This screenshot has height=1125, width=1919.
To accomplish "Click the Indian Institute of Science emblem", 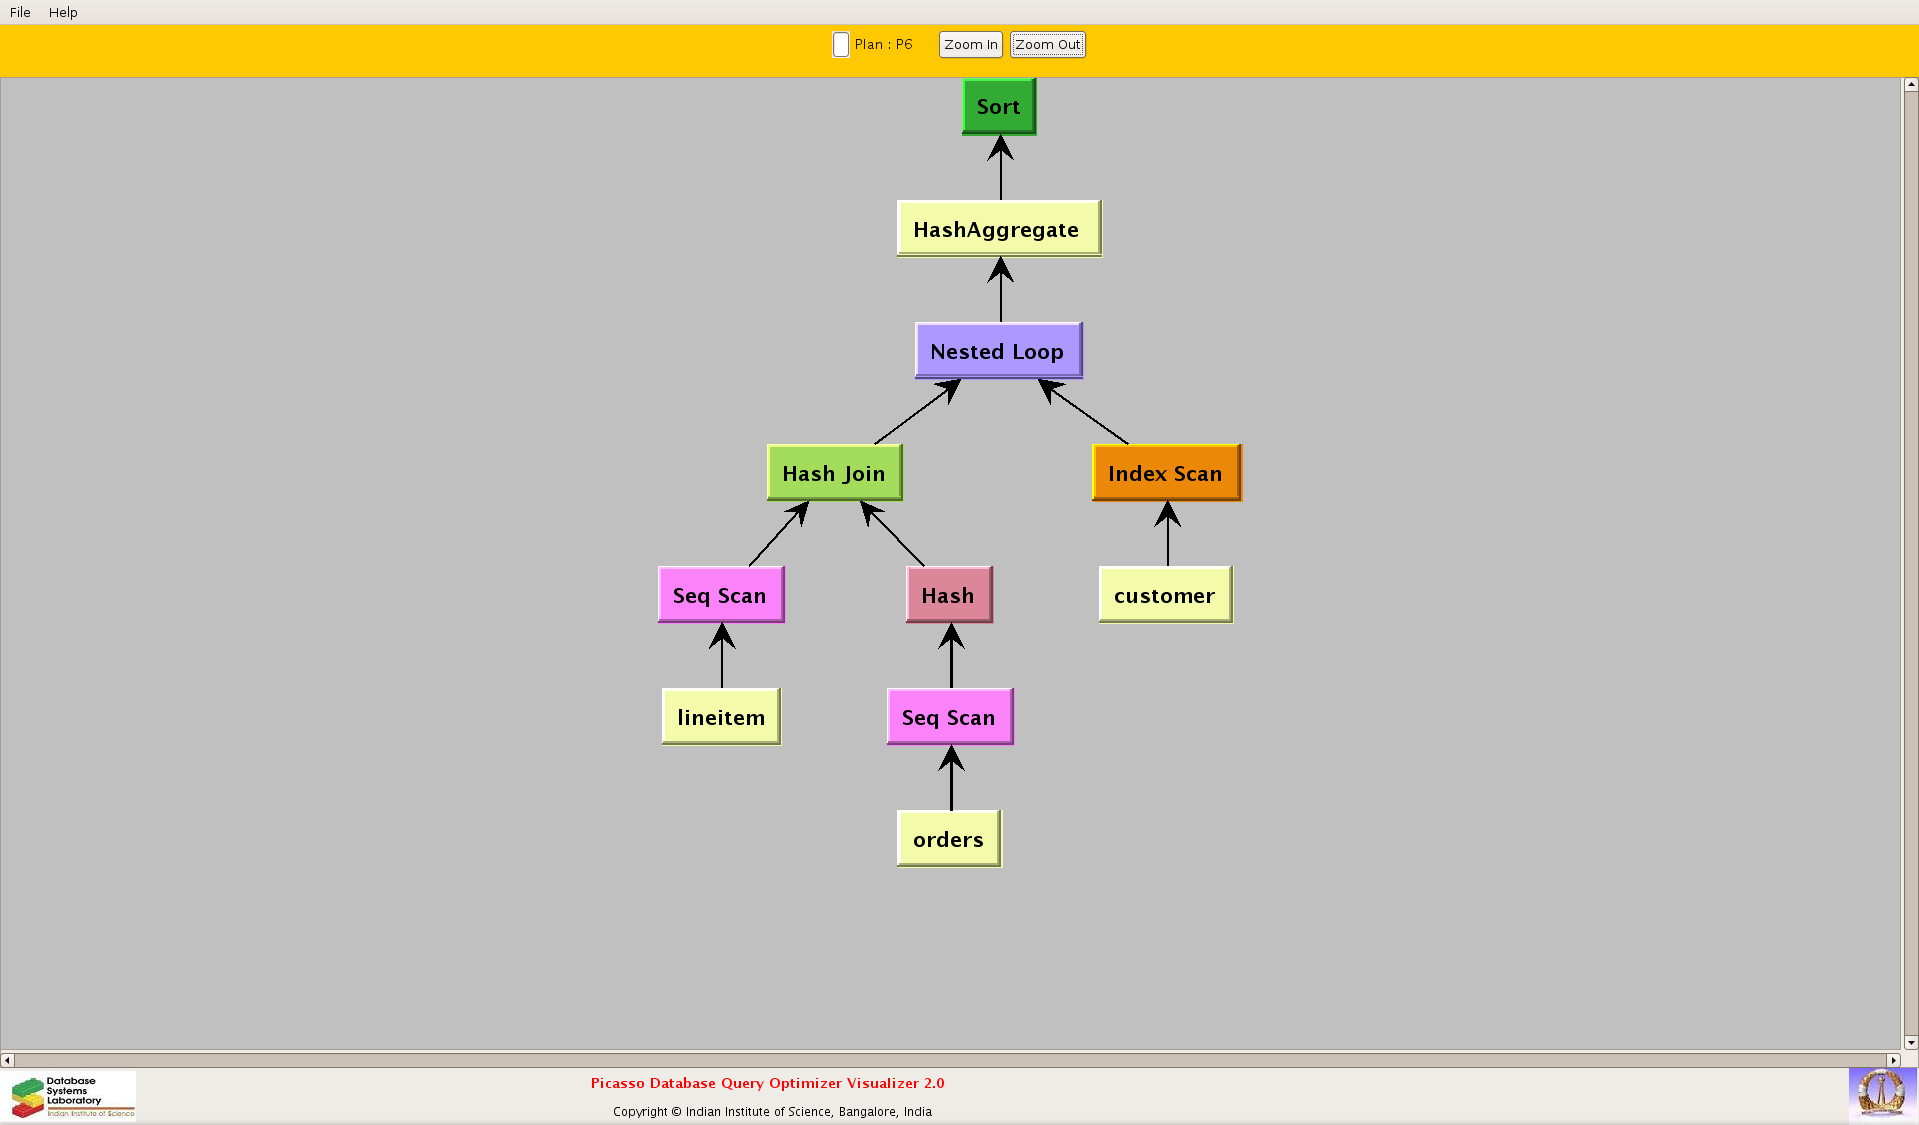I will coord(1881,1093).
